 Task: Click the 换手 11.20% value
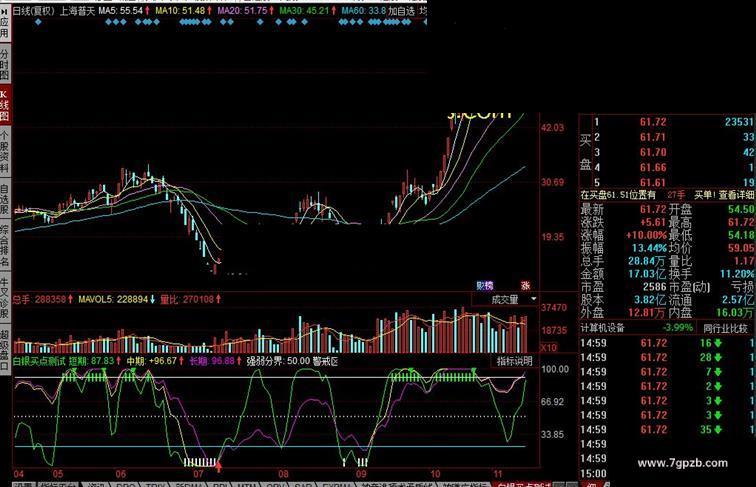(738, 274)
